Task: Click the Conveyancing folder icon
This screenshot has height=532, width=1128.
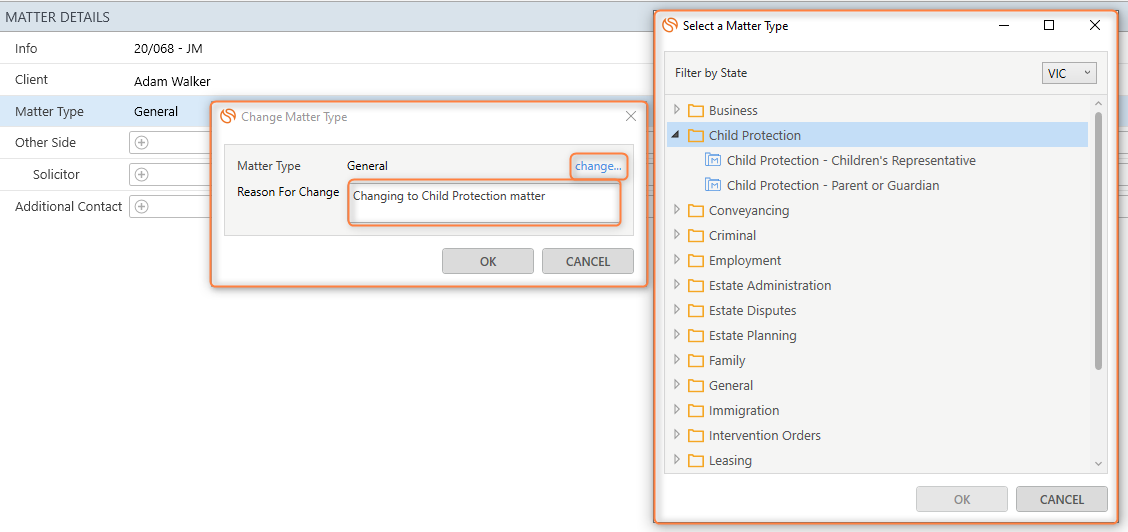Action: [x=696, y=210]
